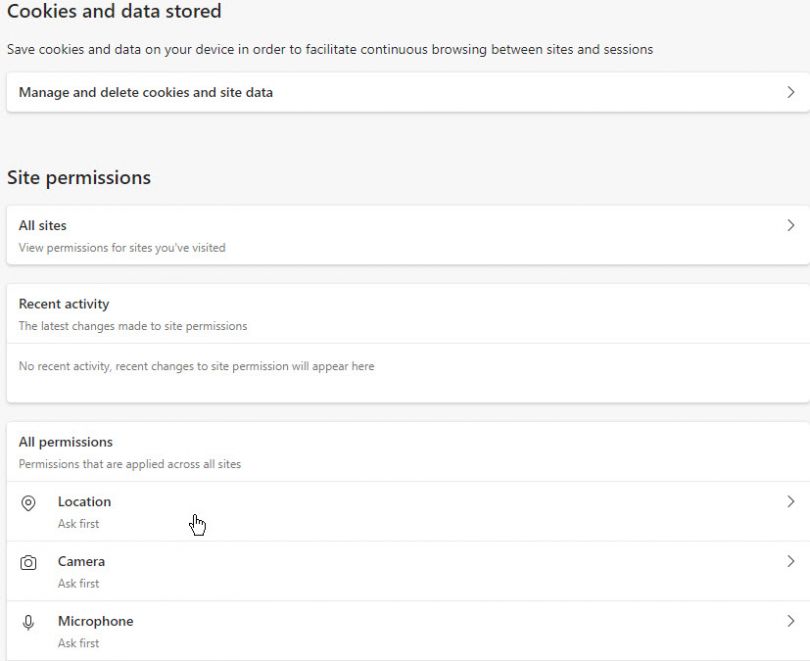Expand the Camera row chevron
810x661 pixels.
(x=790, y=562)
